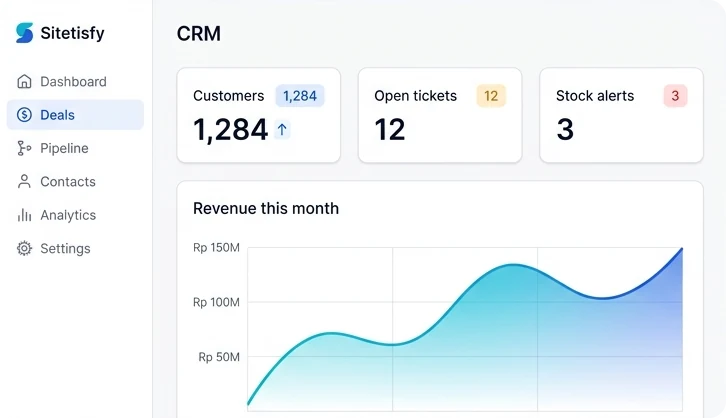The height and width of the screenshot is (418, 726).
Task: Click the Dashboard home icon
Action: (24, 81)
